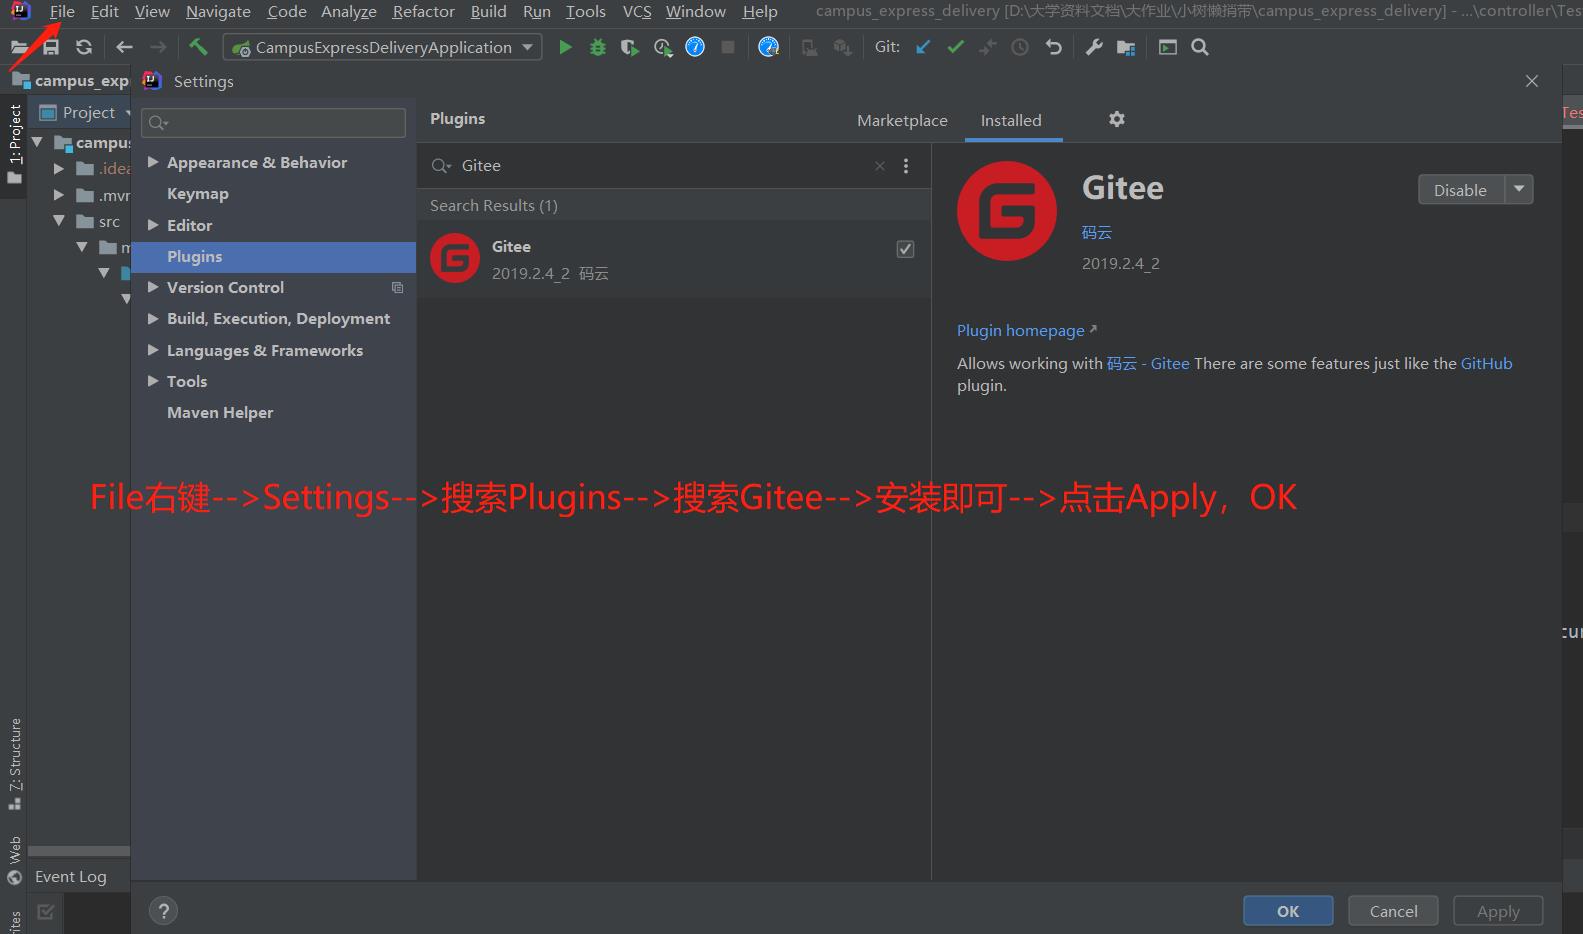Open the Project Structure folder icon
1583x934 pixels.
point(1126,47)
